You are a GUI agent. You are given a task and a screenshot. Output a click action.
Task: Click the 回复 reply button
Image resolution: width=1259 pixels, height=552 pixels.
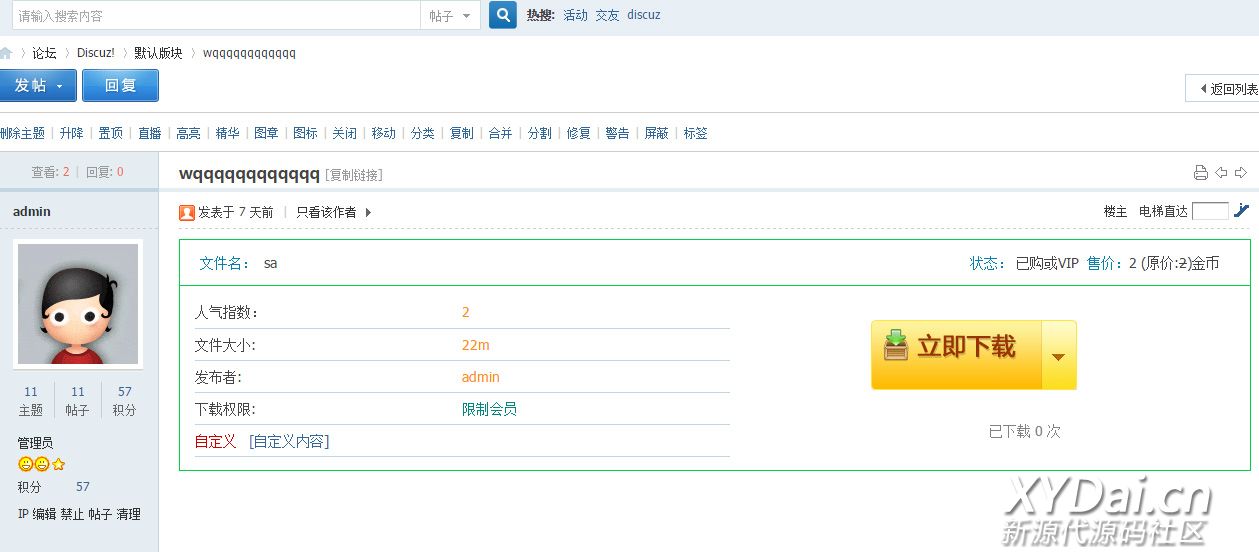coord(120,86)
